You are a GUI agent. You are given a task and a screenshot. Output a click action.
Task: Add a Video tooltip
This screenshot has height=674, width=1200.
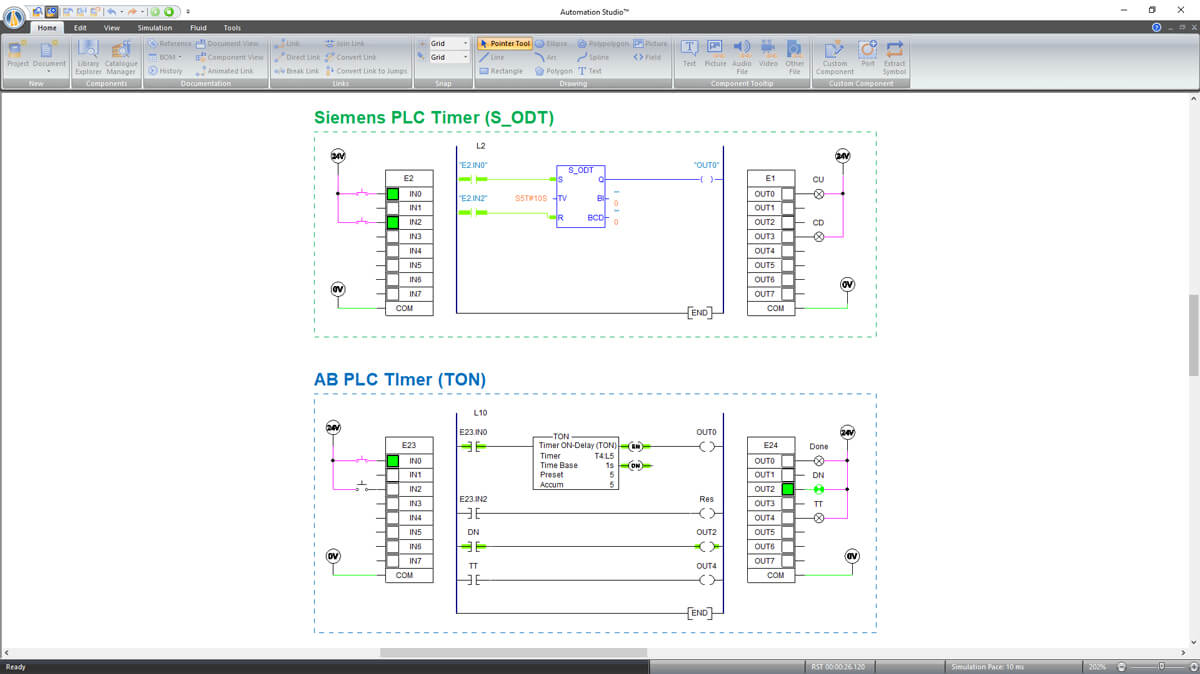[x=768, y=53]
